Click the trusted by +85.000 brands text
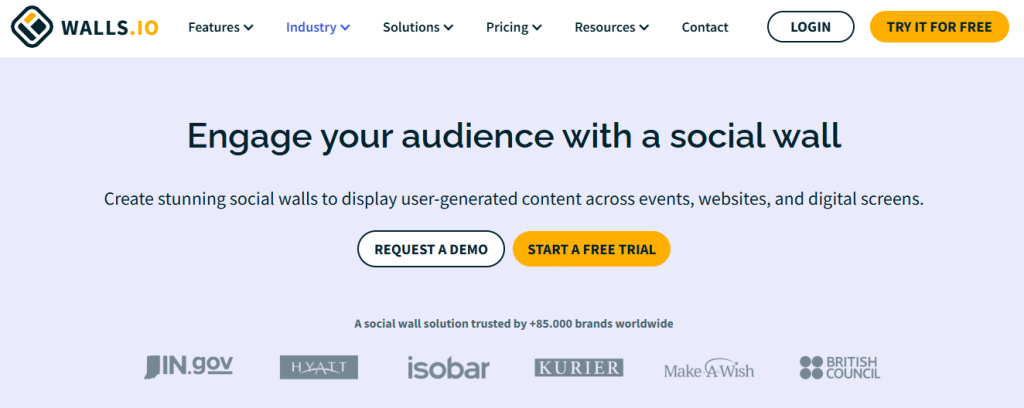This screenshot has width=1024, height=408. click(513, 324)
